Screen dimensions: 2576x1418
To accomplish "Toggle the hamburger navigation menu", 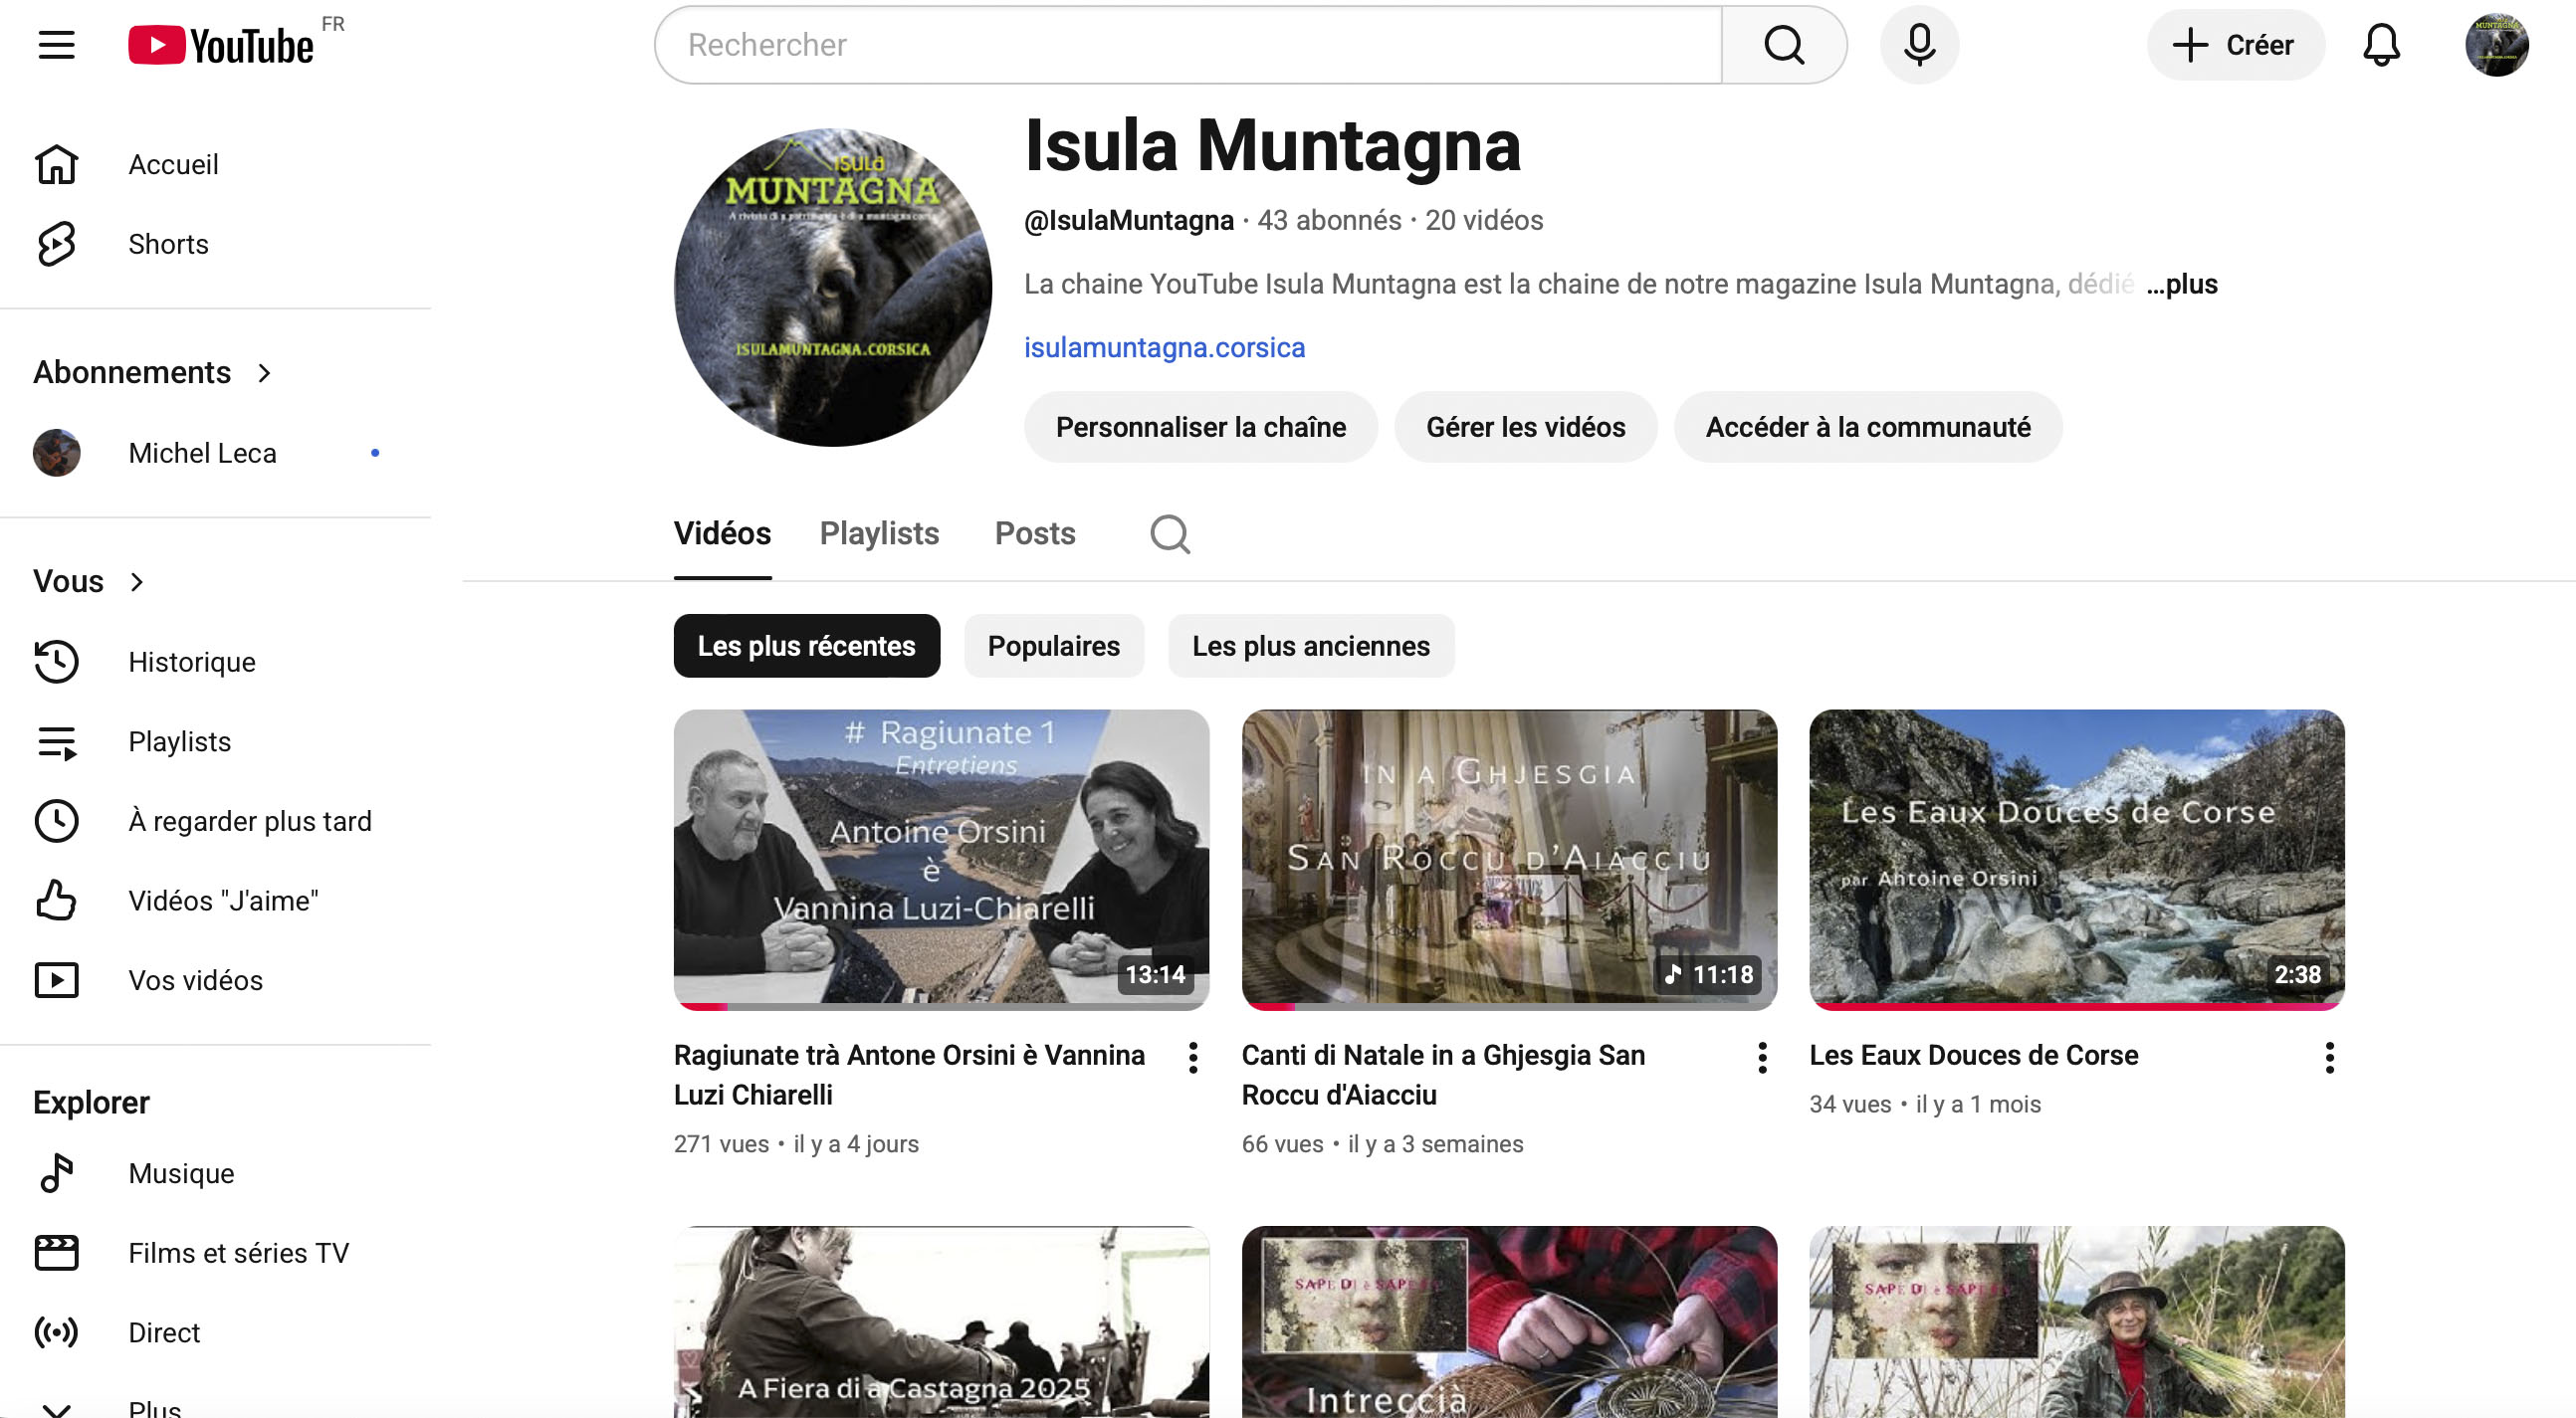I will pyautogui.click(x=56, y=44).
